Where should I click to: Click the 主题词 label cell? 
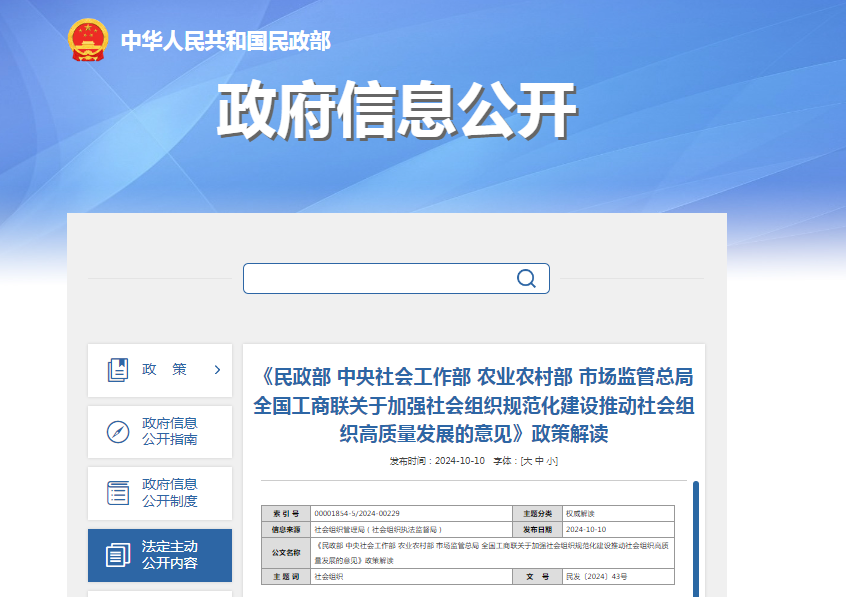286,576
